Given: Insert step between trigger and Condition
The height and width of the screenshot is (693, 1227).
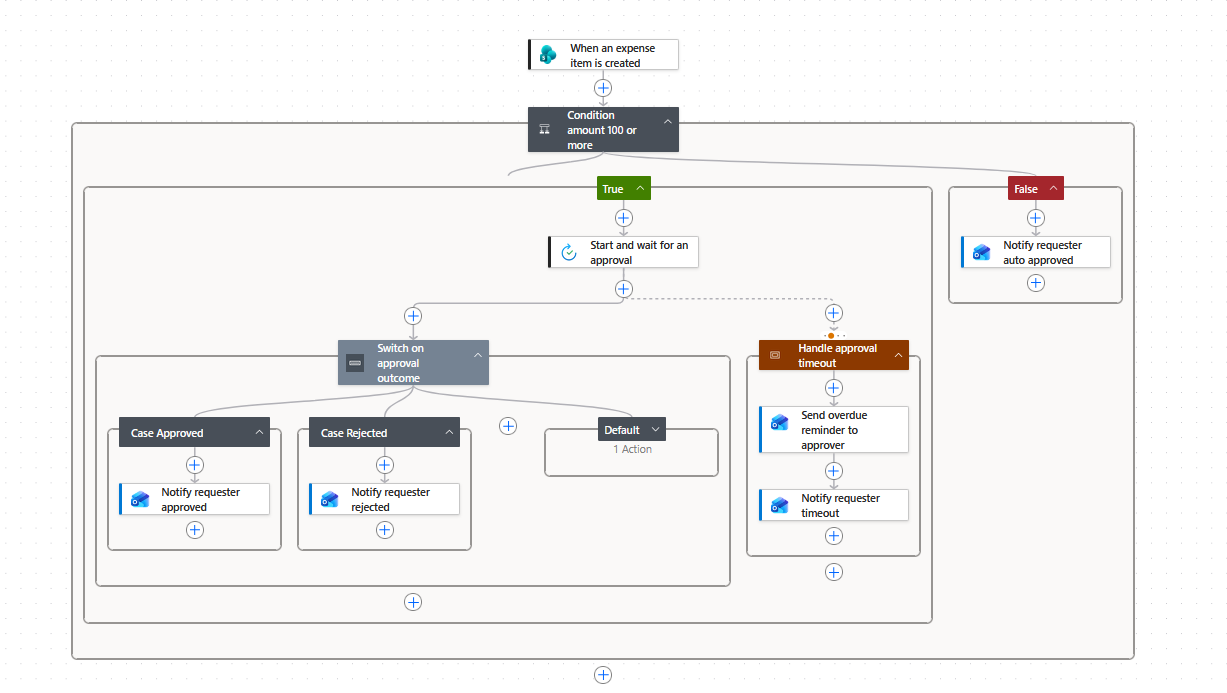Looking at the screenshot, I should pos(603,88).
